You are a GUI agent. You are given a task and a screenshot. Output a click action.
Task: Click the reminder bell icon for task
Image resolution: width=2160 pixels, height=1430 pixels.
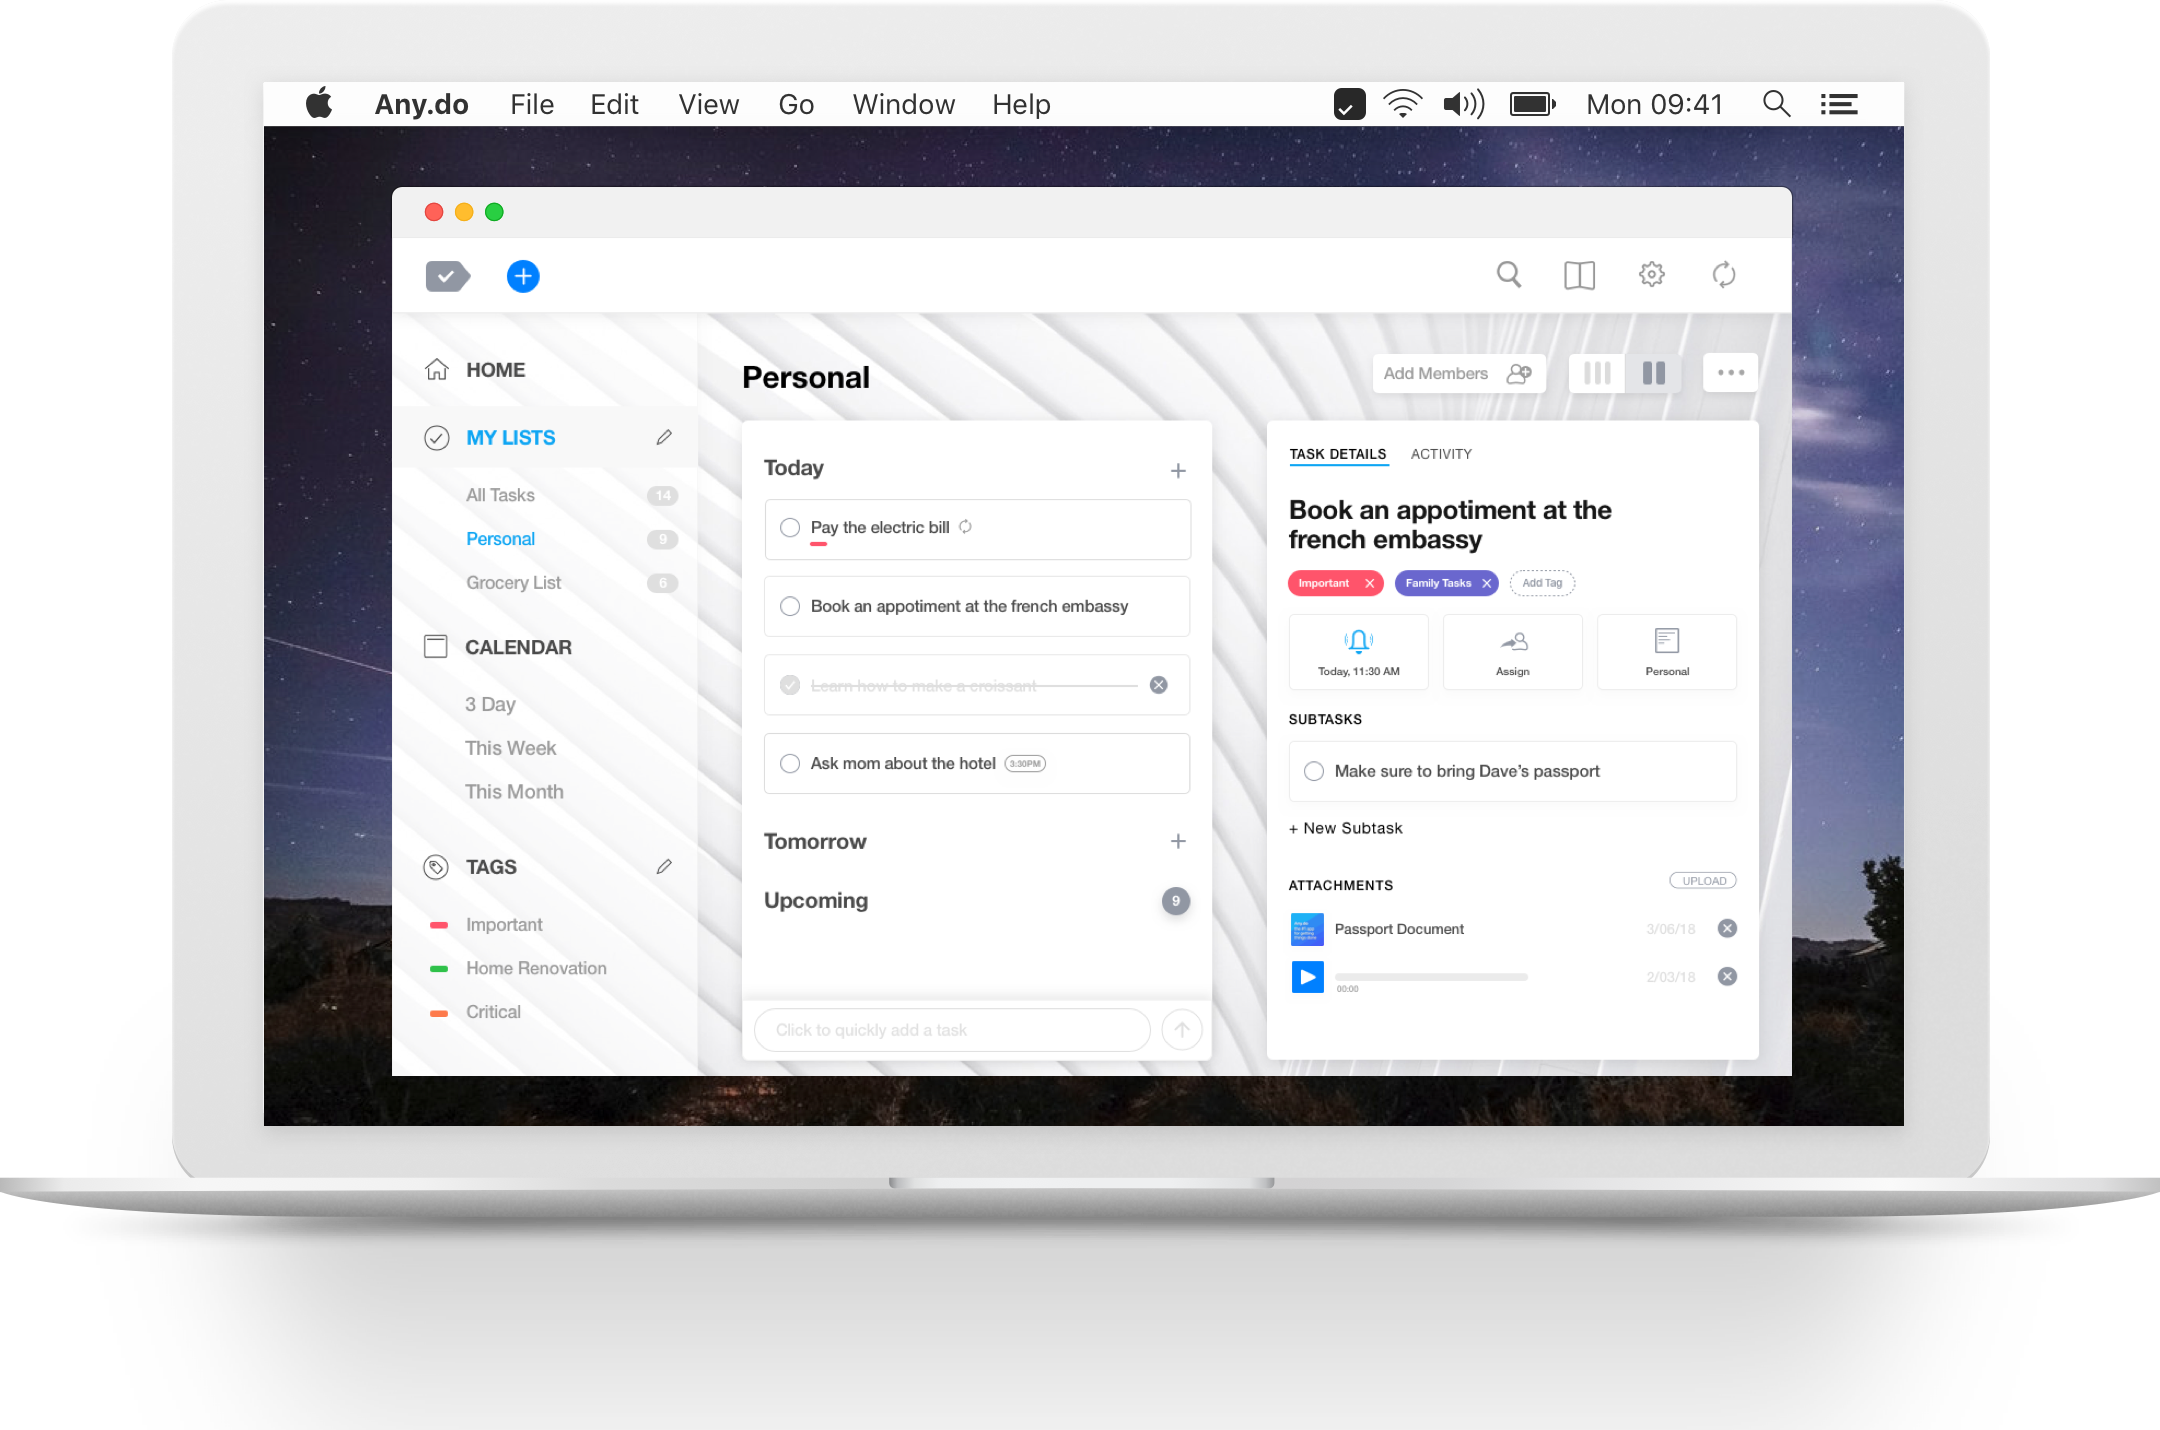[x=1356, y=642]
